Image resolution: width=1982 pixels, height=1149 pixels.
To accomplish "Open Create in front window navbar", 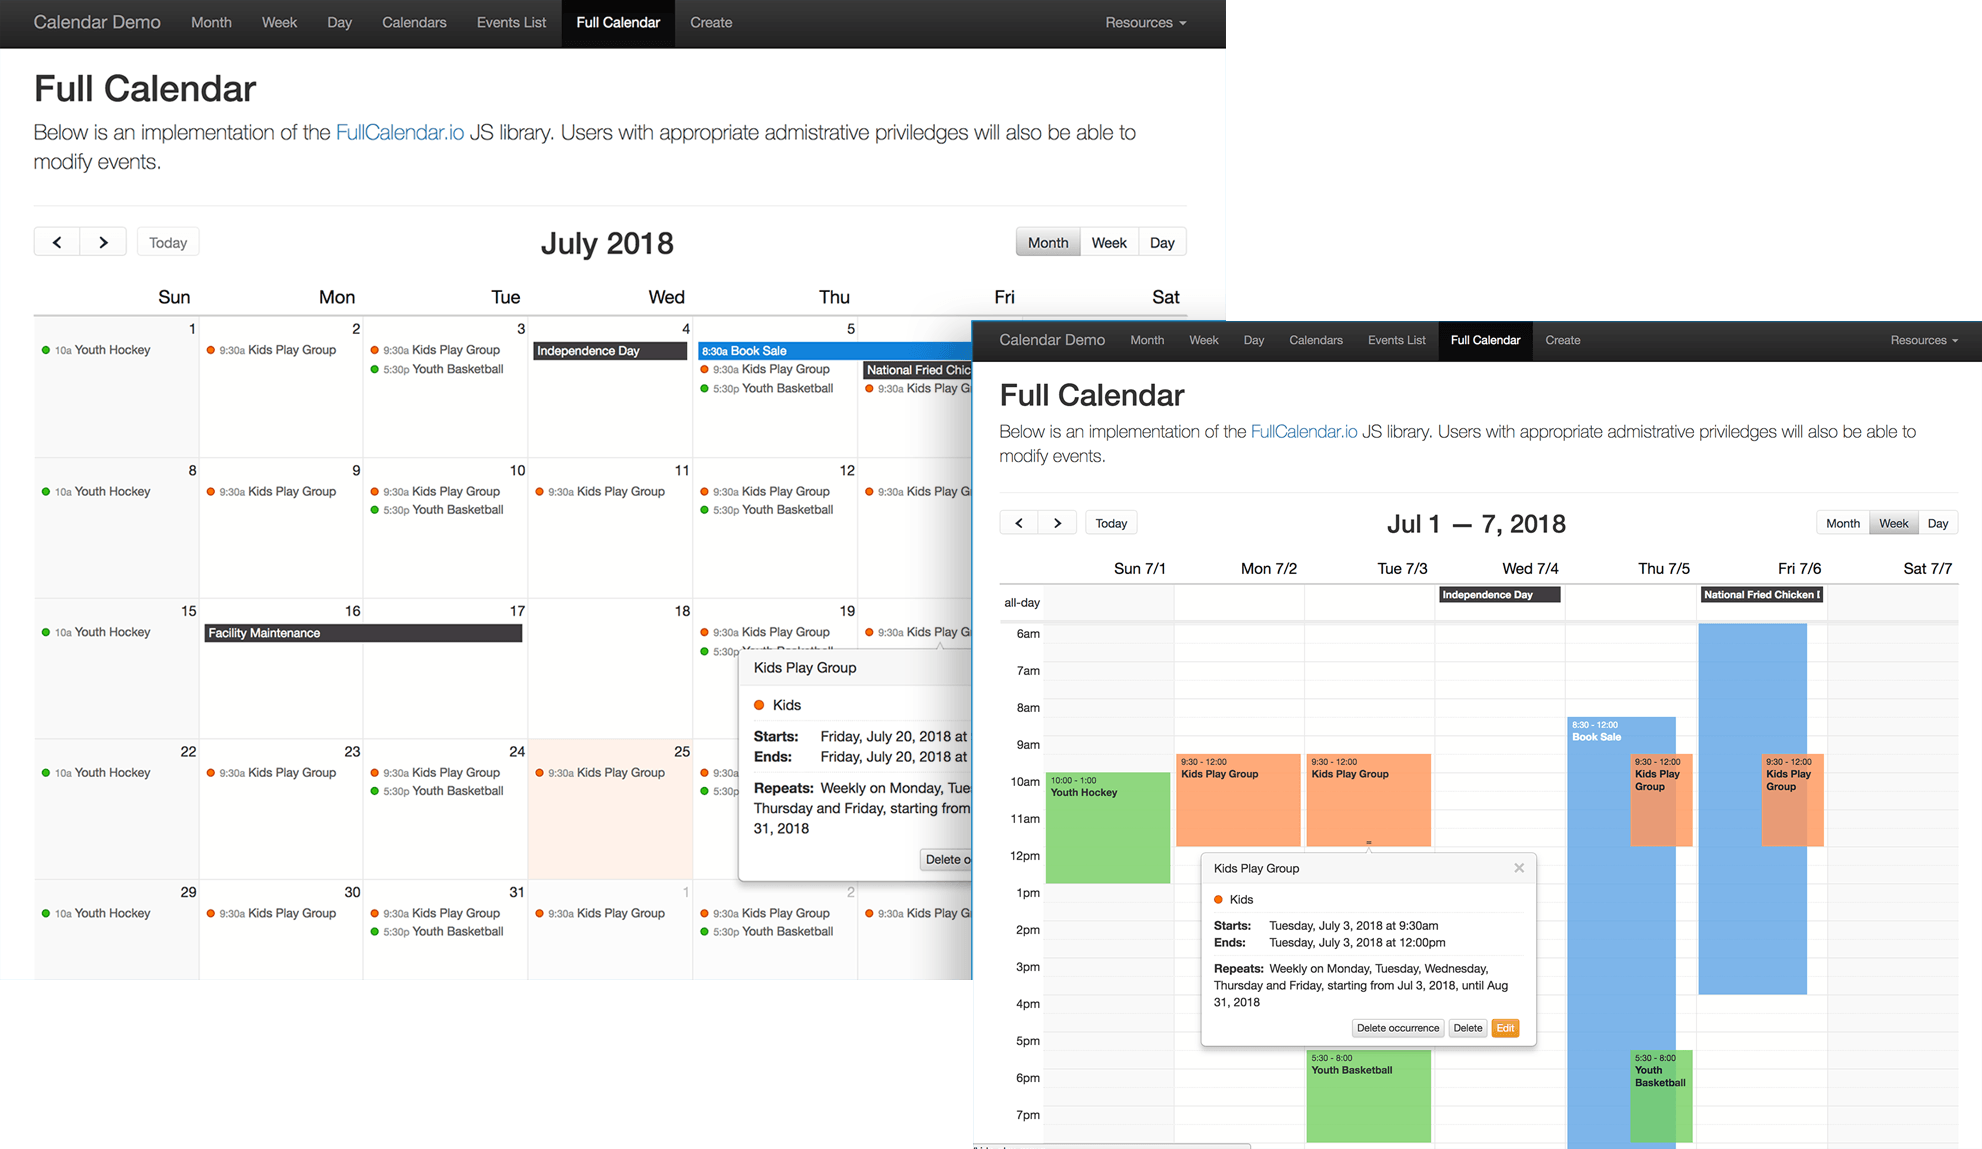I will point(1563,340).
